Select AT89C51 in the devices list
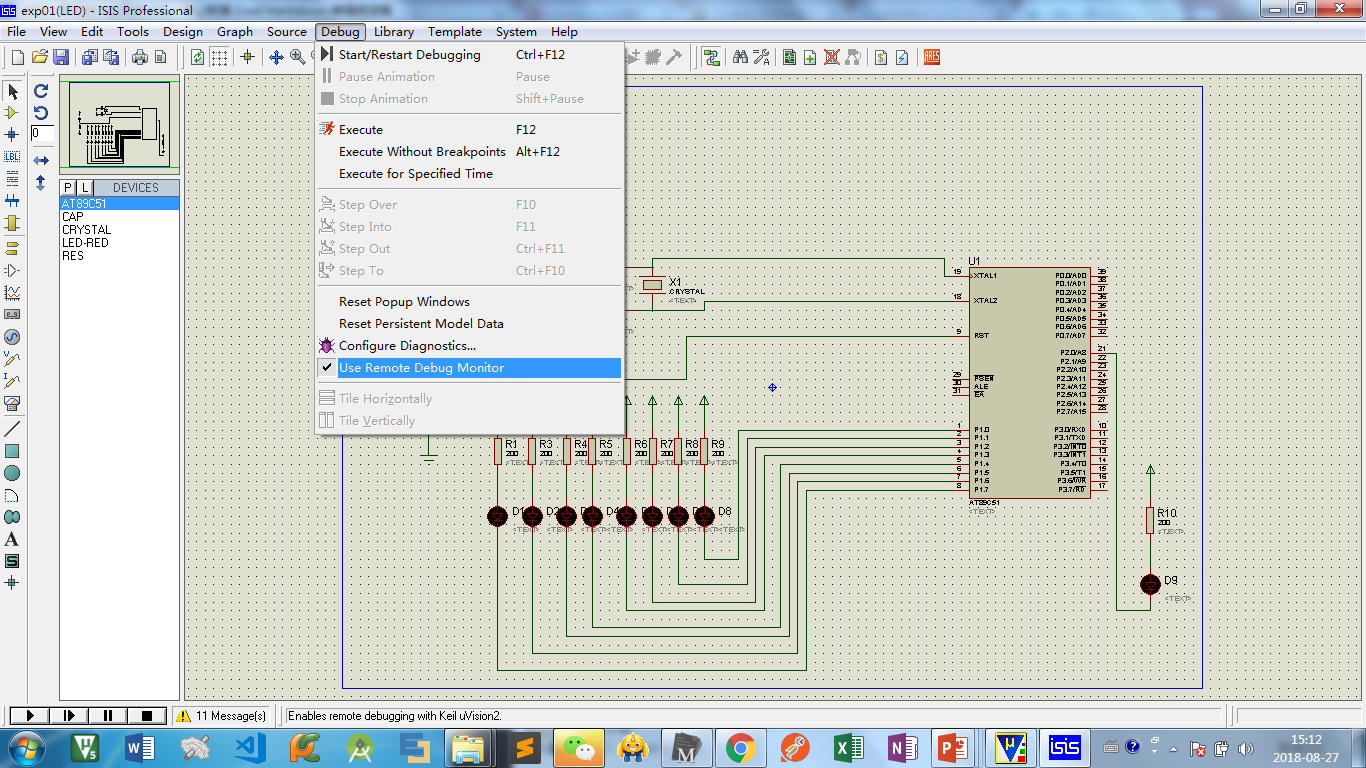Screen dimensions: 1366x768 click(x=120, y=203)
